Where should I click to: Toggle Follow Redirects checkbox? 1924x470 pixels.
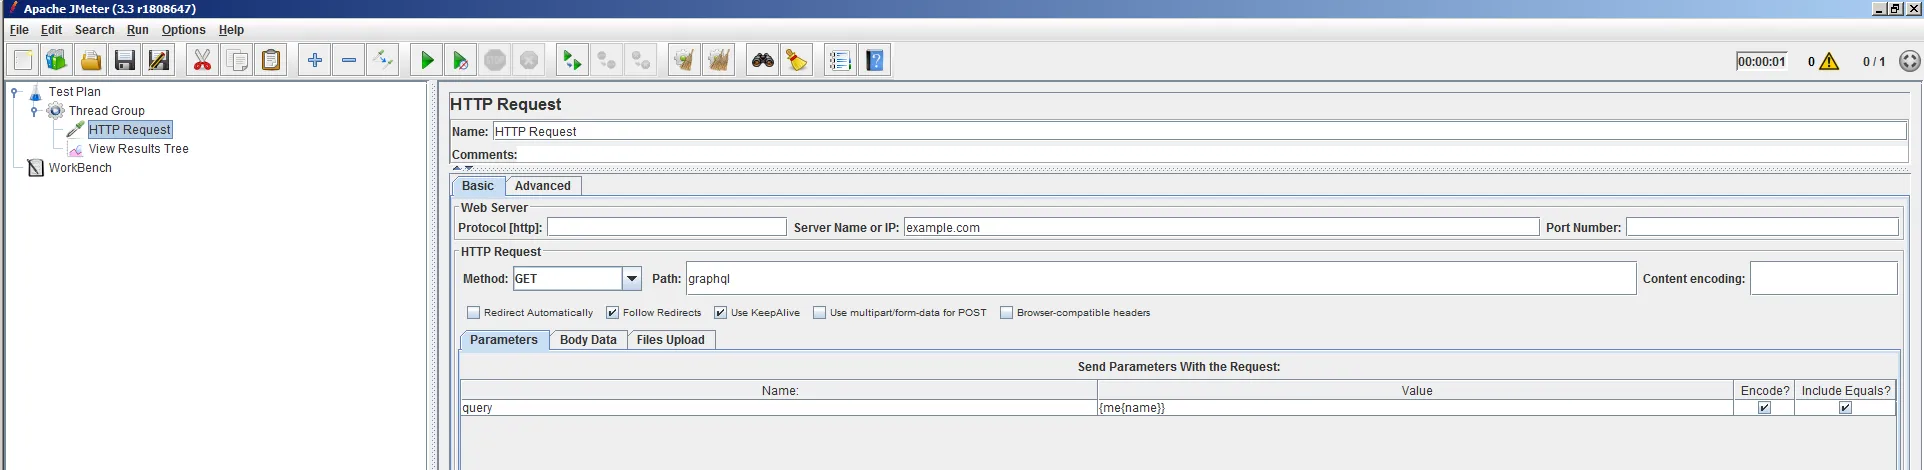(x=613, y=313)
